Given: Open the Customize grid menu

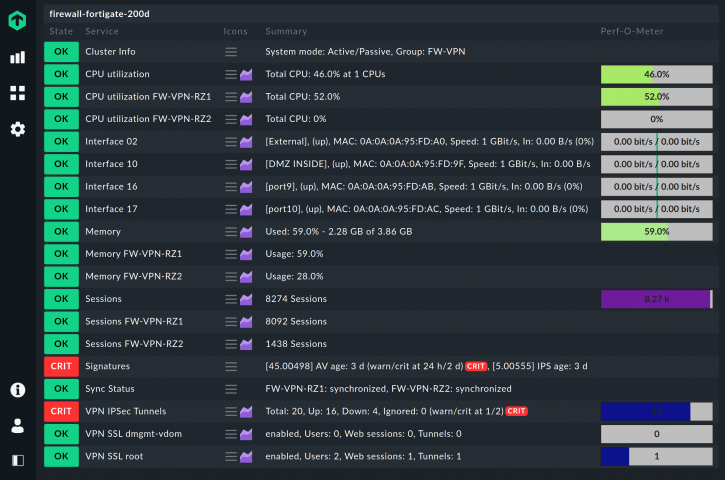Looking at the screenshot, I should tap(17, 93).
